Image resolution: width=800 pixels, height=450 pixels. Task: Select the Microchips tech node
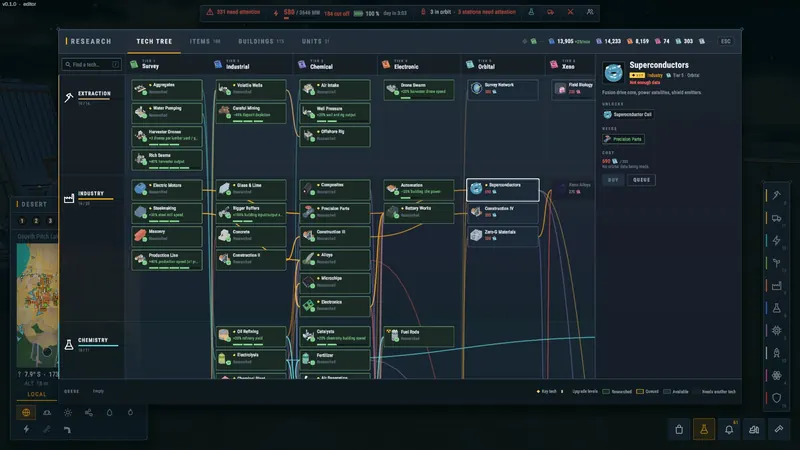tap(335, 283)
